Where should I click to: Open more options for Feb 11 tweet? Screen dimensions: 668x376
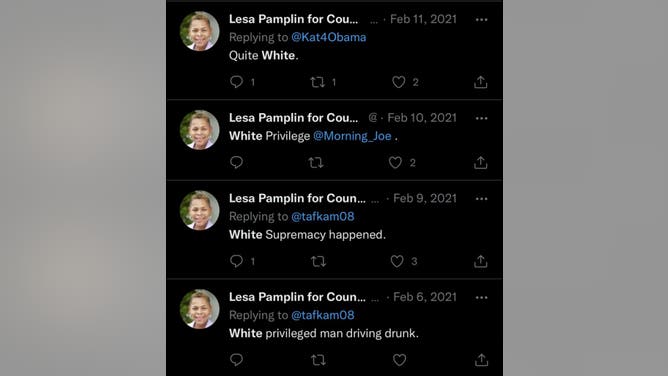point(481,20)
